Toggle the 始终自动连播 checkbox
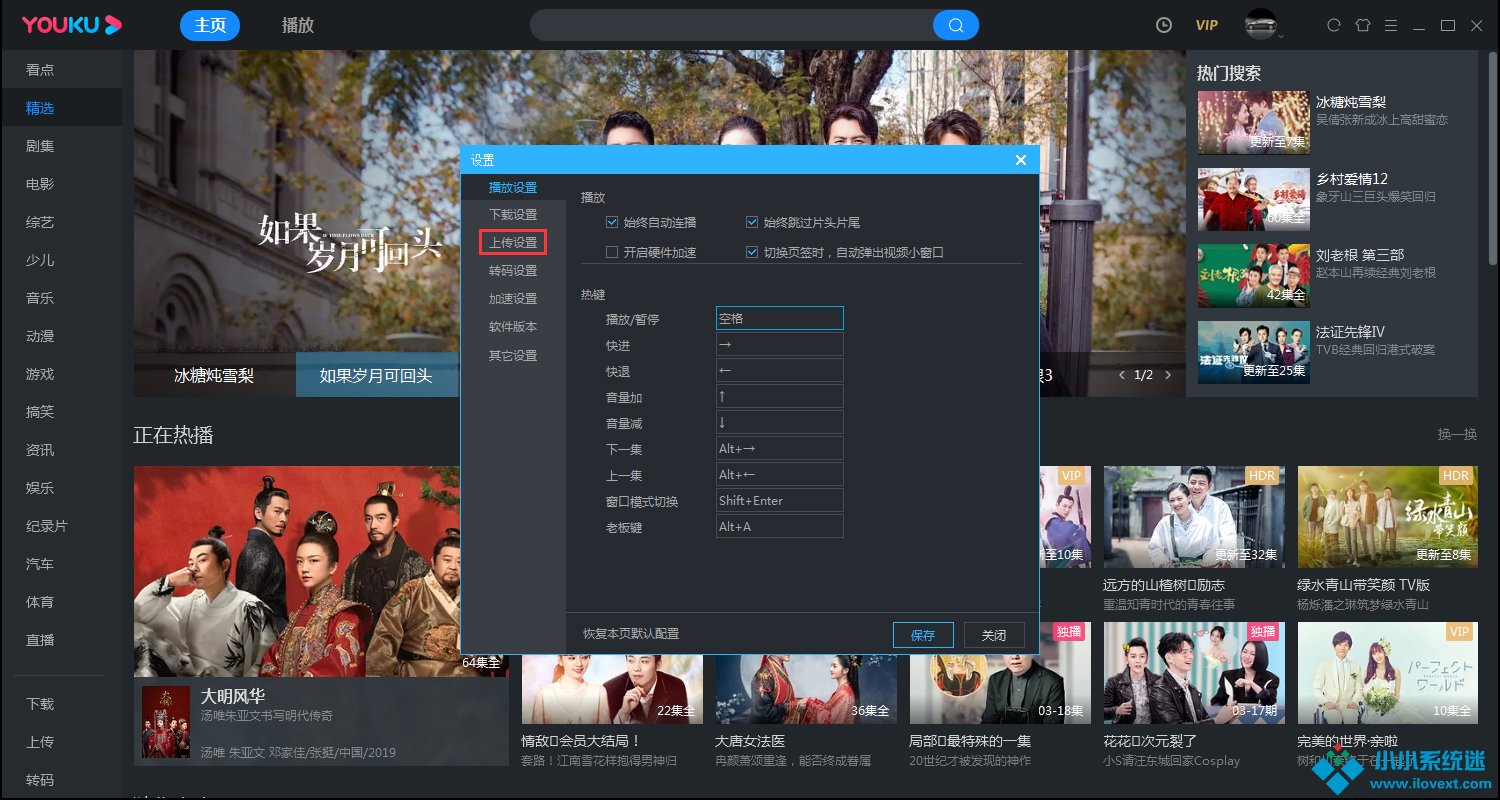This screenshot has width=1500, height=800. point(612,222)
